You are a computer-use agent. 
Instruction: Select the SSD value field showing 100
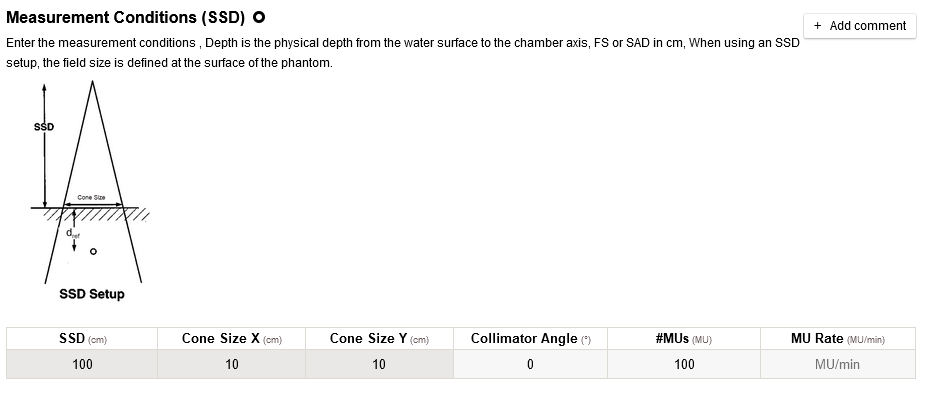(x=82, y=364)
